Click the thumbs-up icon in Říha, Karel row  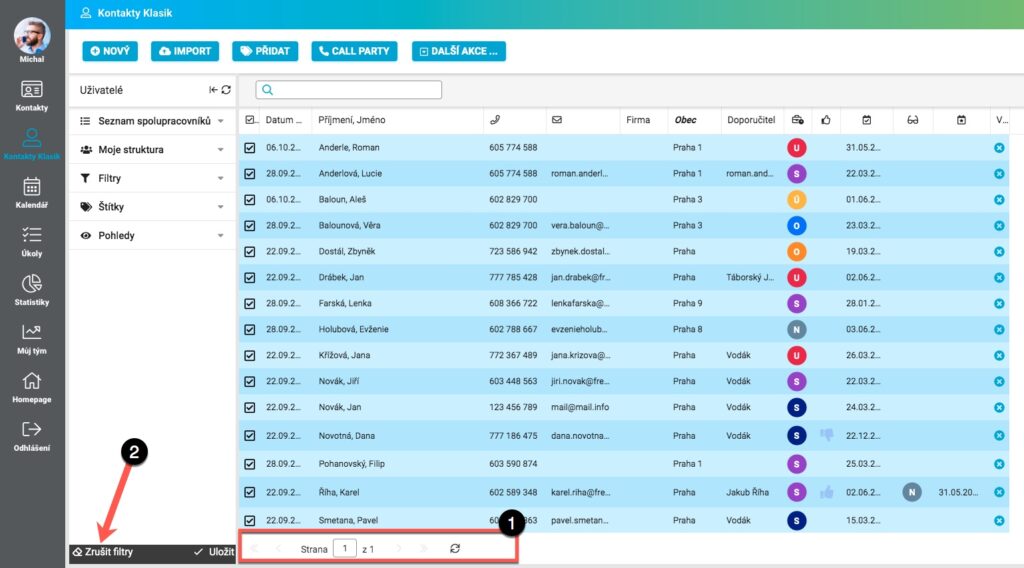pos(826,492)
